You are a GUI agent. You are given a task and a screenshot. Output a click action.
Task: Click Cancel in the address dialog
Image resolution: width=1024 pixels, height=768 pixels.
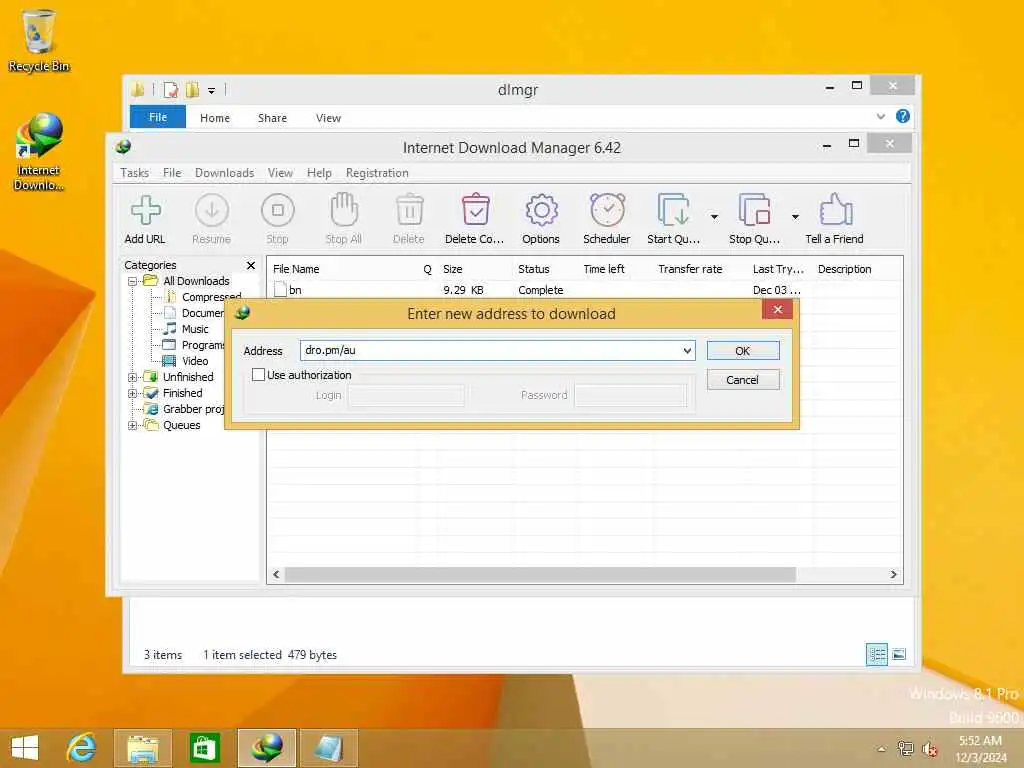coord(743,380)
